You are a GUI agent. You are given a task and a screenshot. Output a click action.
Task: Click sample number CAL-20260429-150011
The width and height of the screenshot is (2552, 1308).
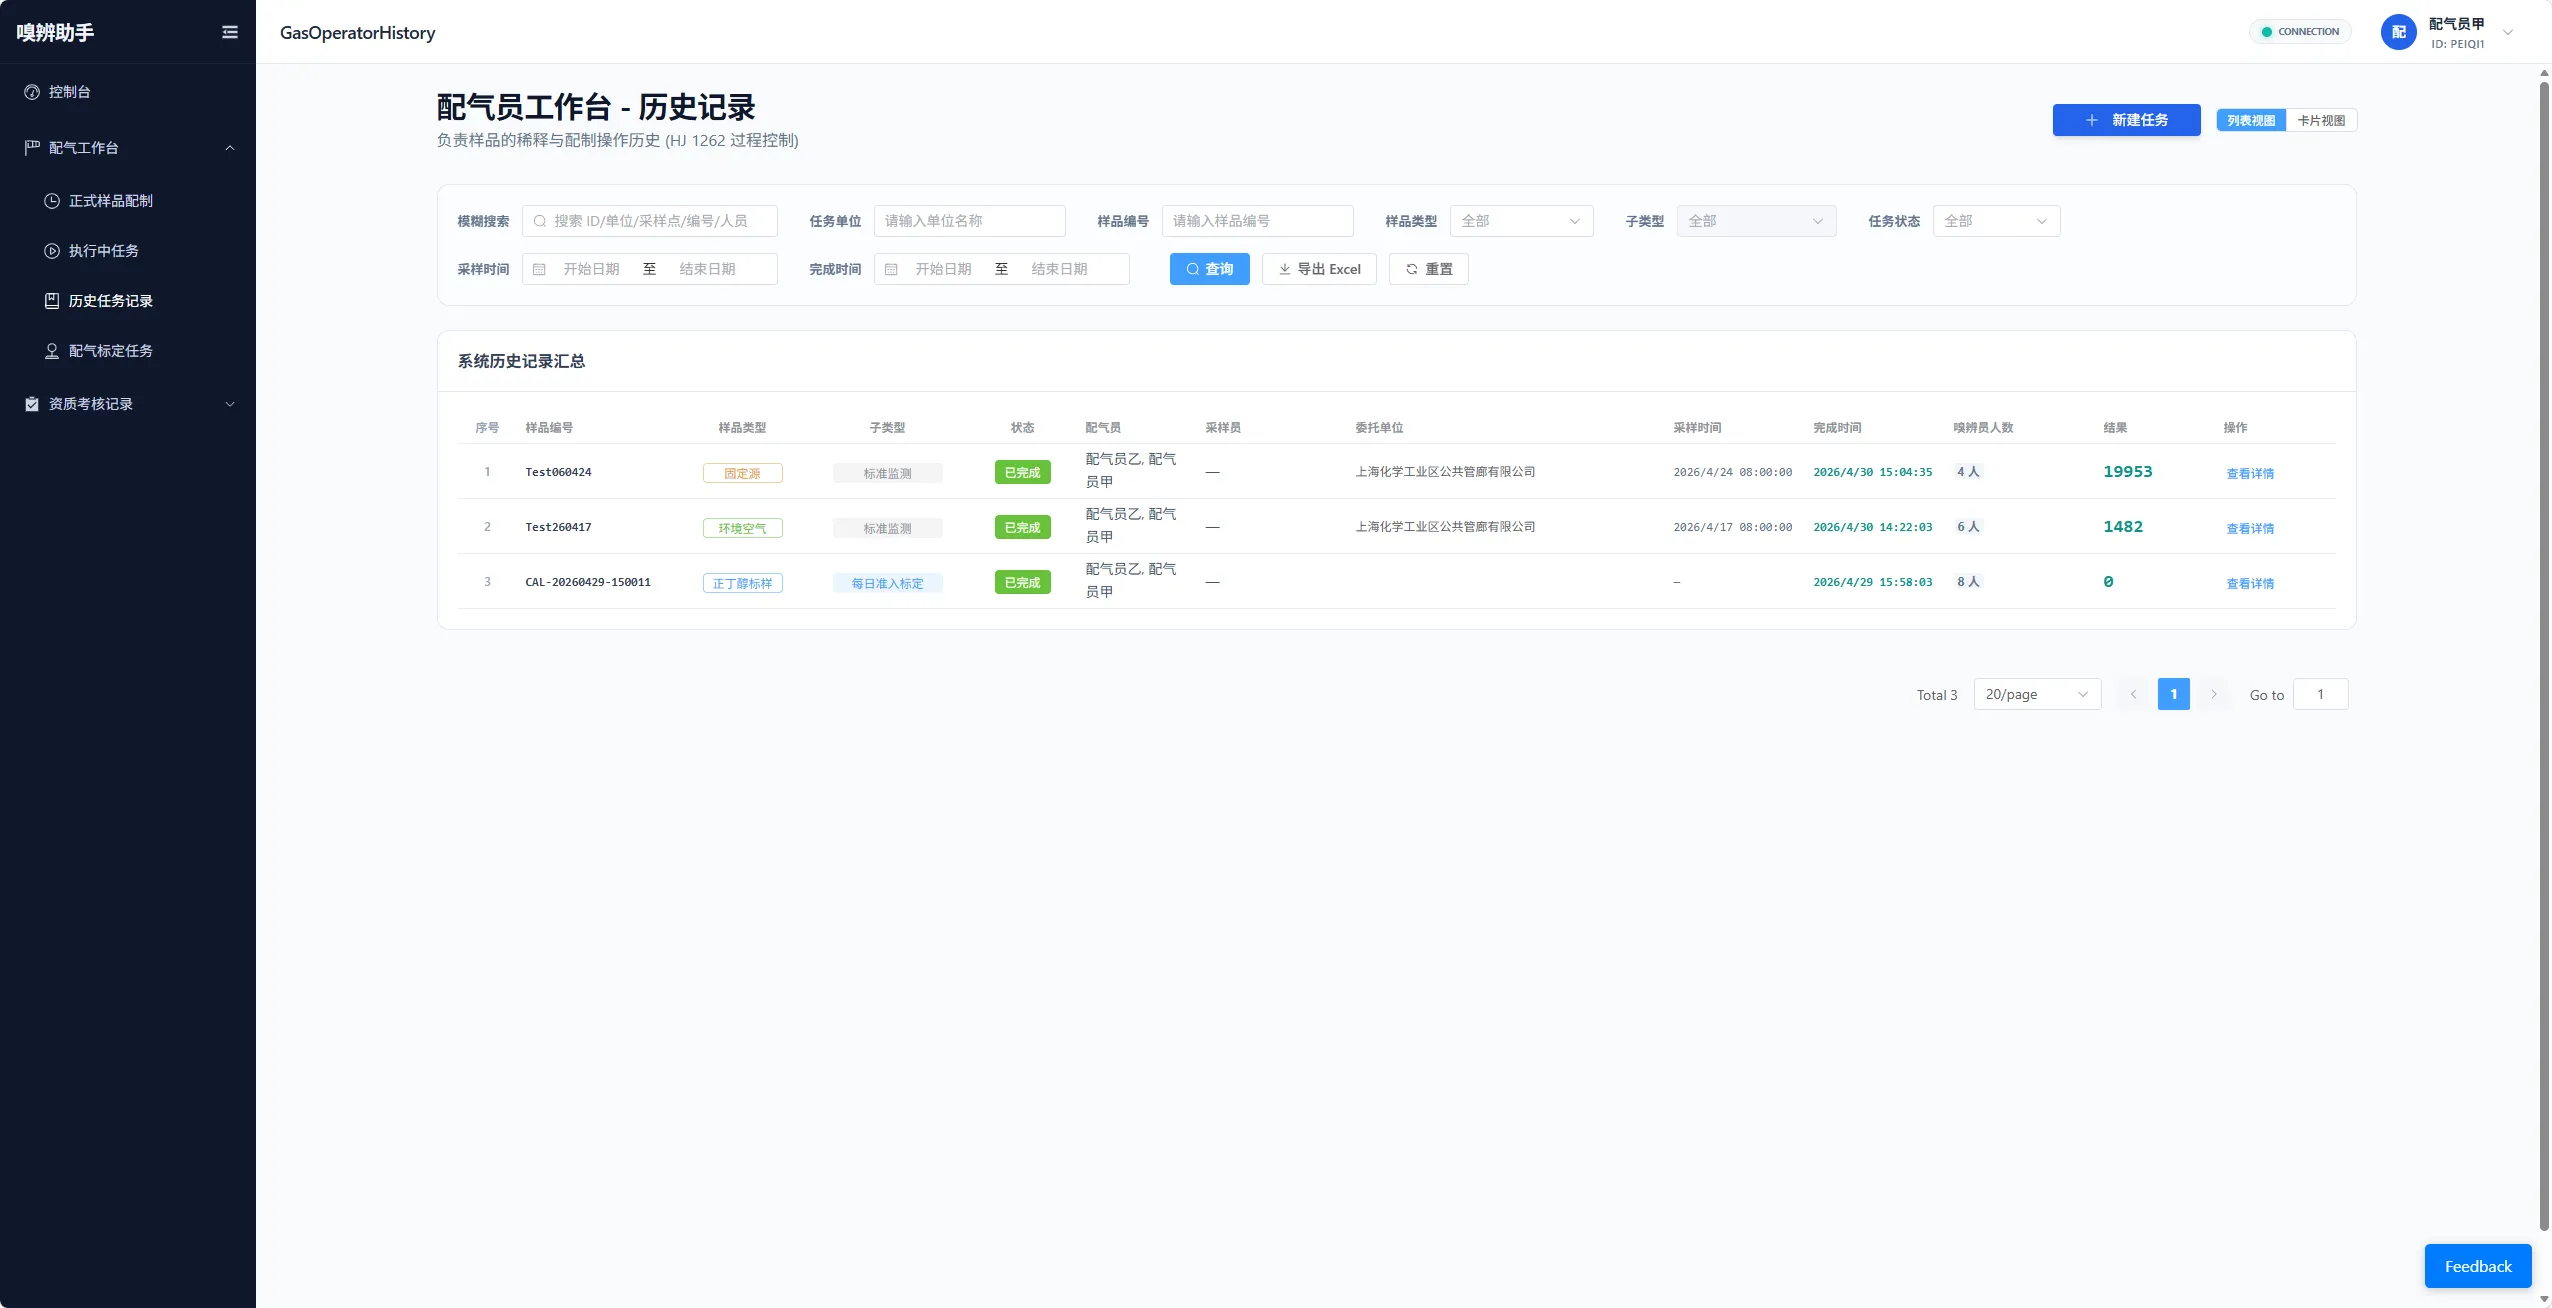coord(588,582)
